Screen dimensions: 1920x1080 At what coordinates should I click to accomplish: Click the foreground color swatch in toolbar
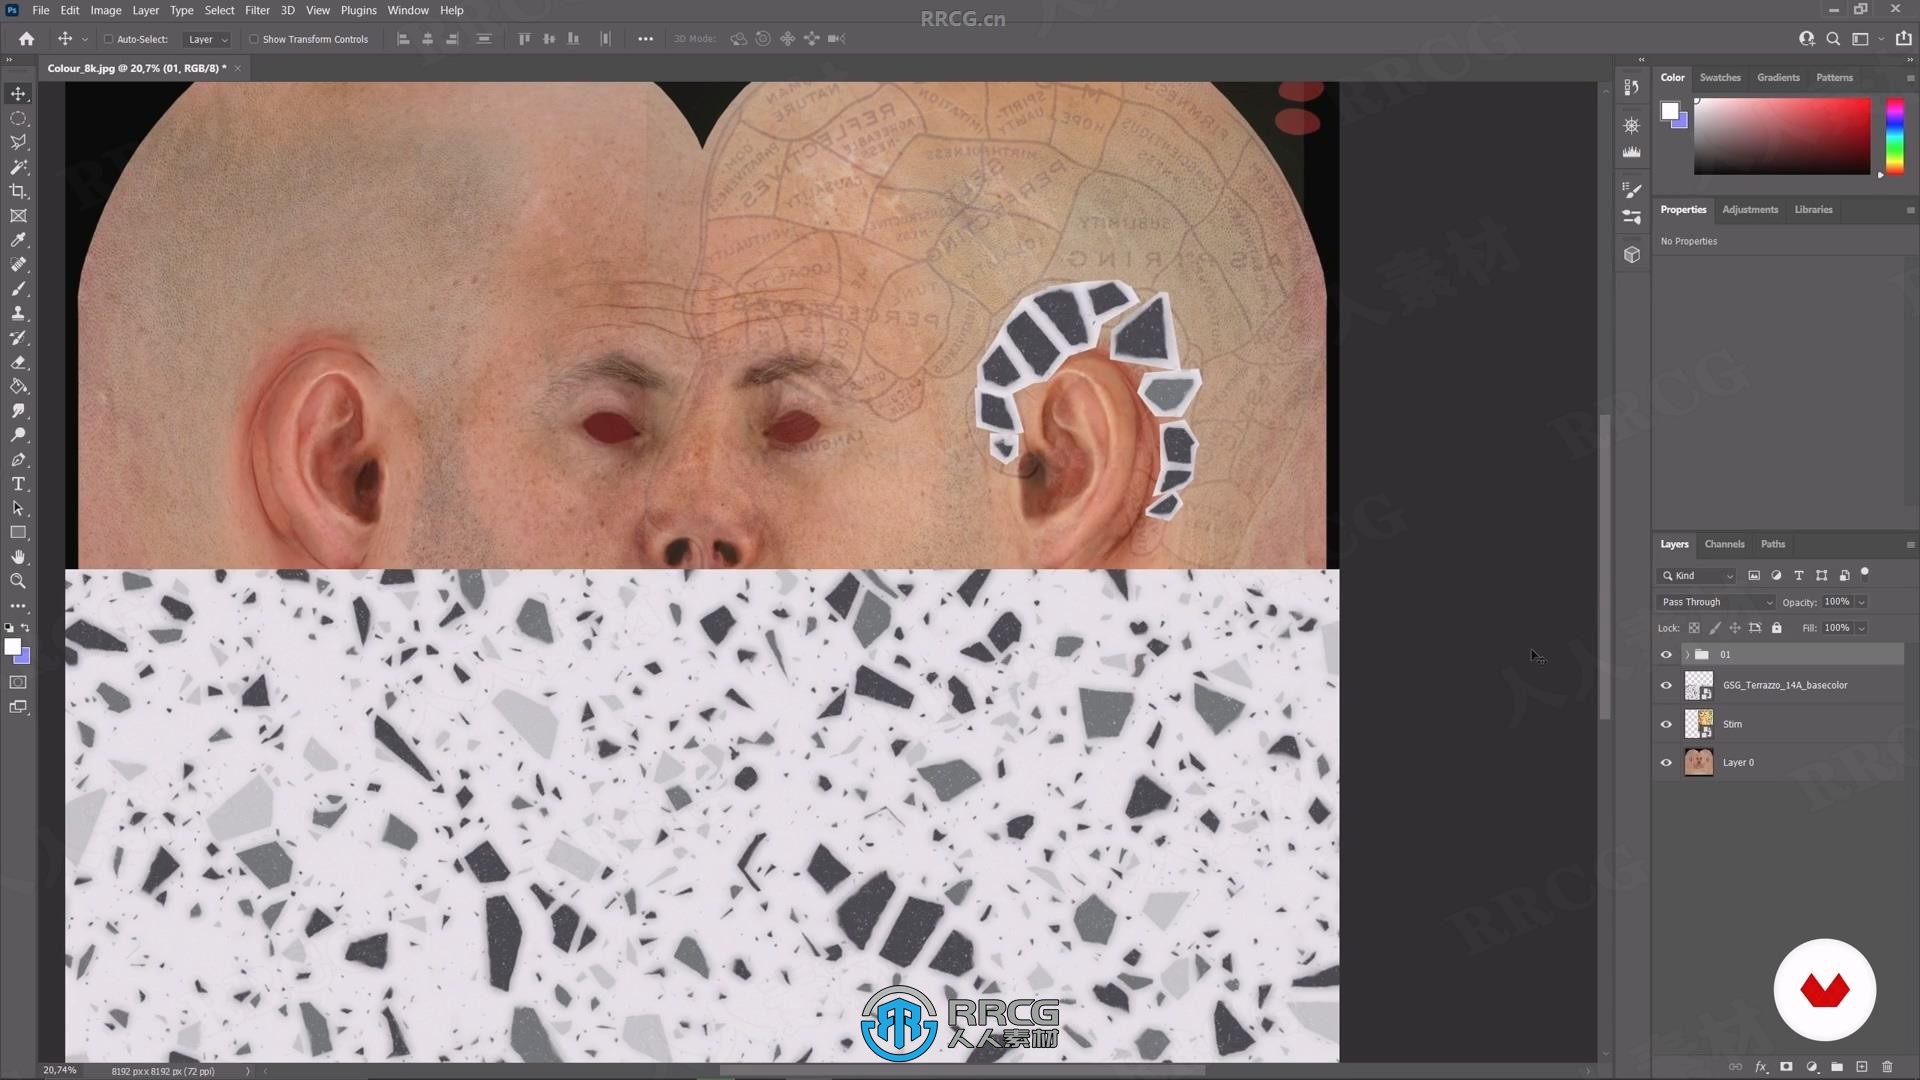pyautogui.click(x=13, y=648)
